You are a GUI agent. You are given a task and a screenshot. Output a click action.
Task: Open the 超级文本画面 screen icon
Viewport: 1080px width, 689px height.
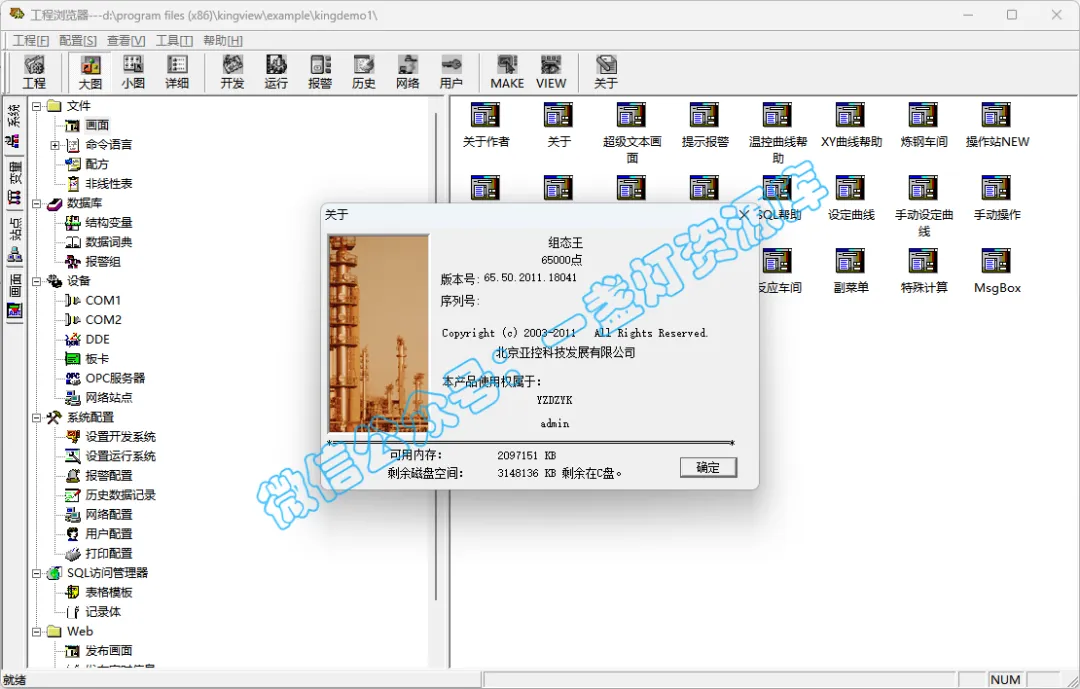[x=632, y=133]
